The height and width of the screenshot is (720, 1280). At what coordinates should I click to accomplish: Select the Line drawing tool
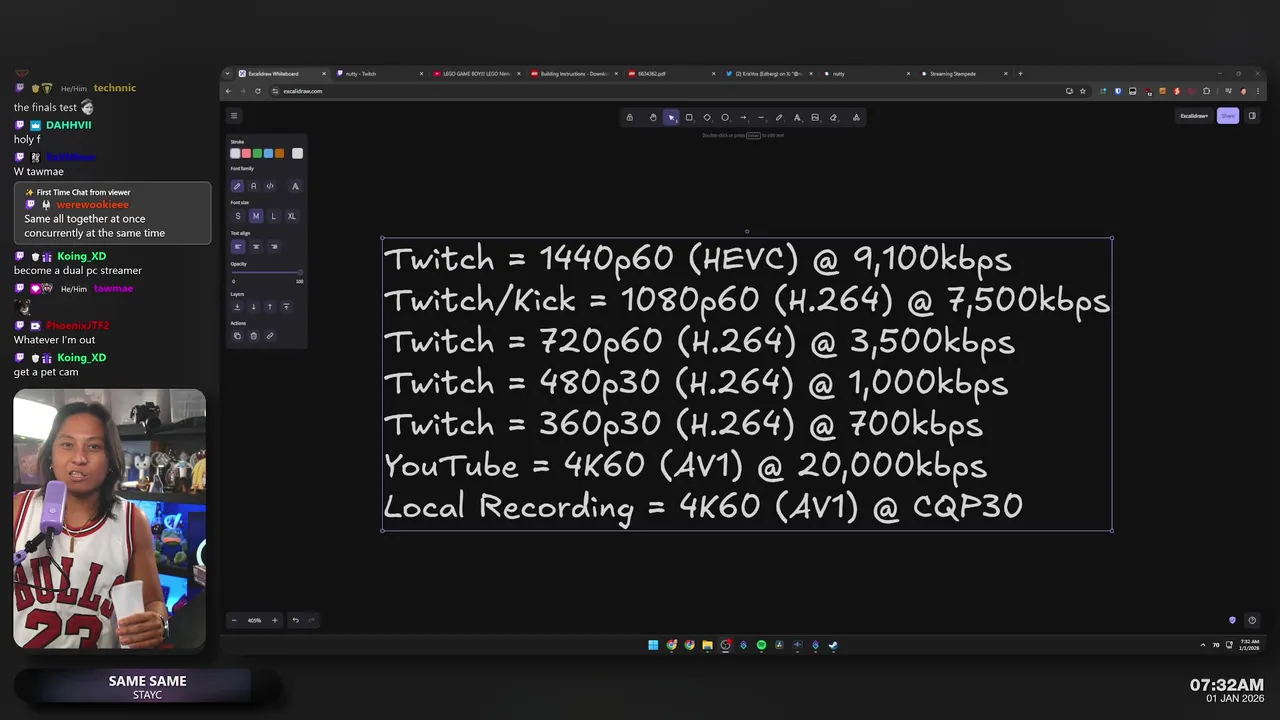coord(761,117)
